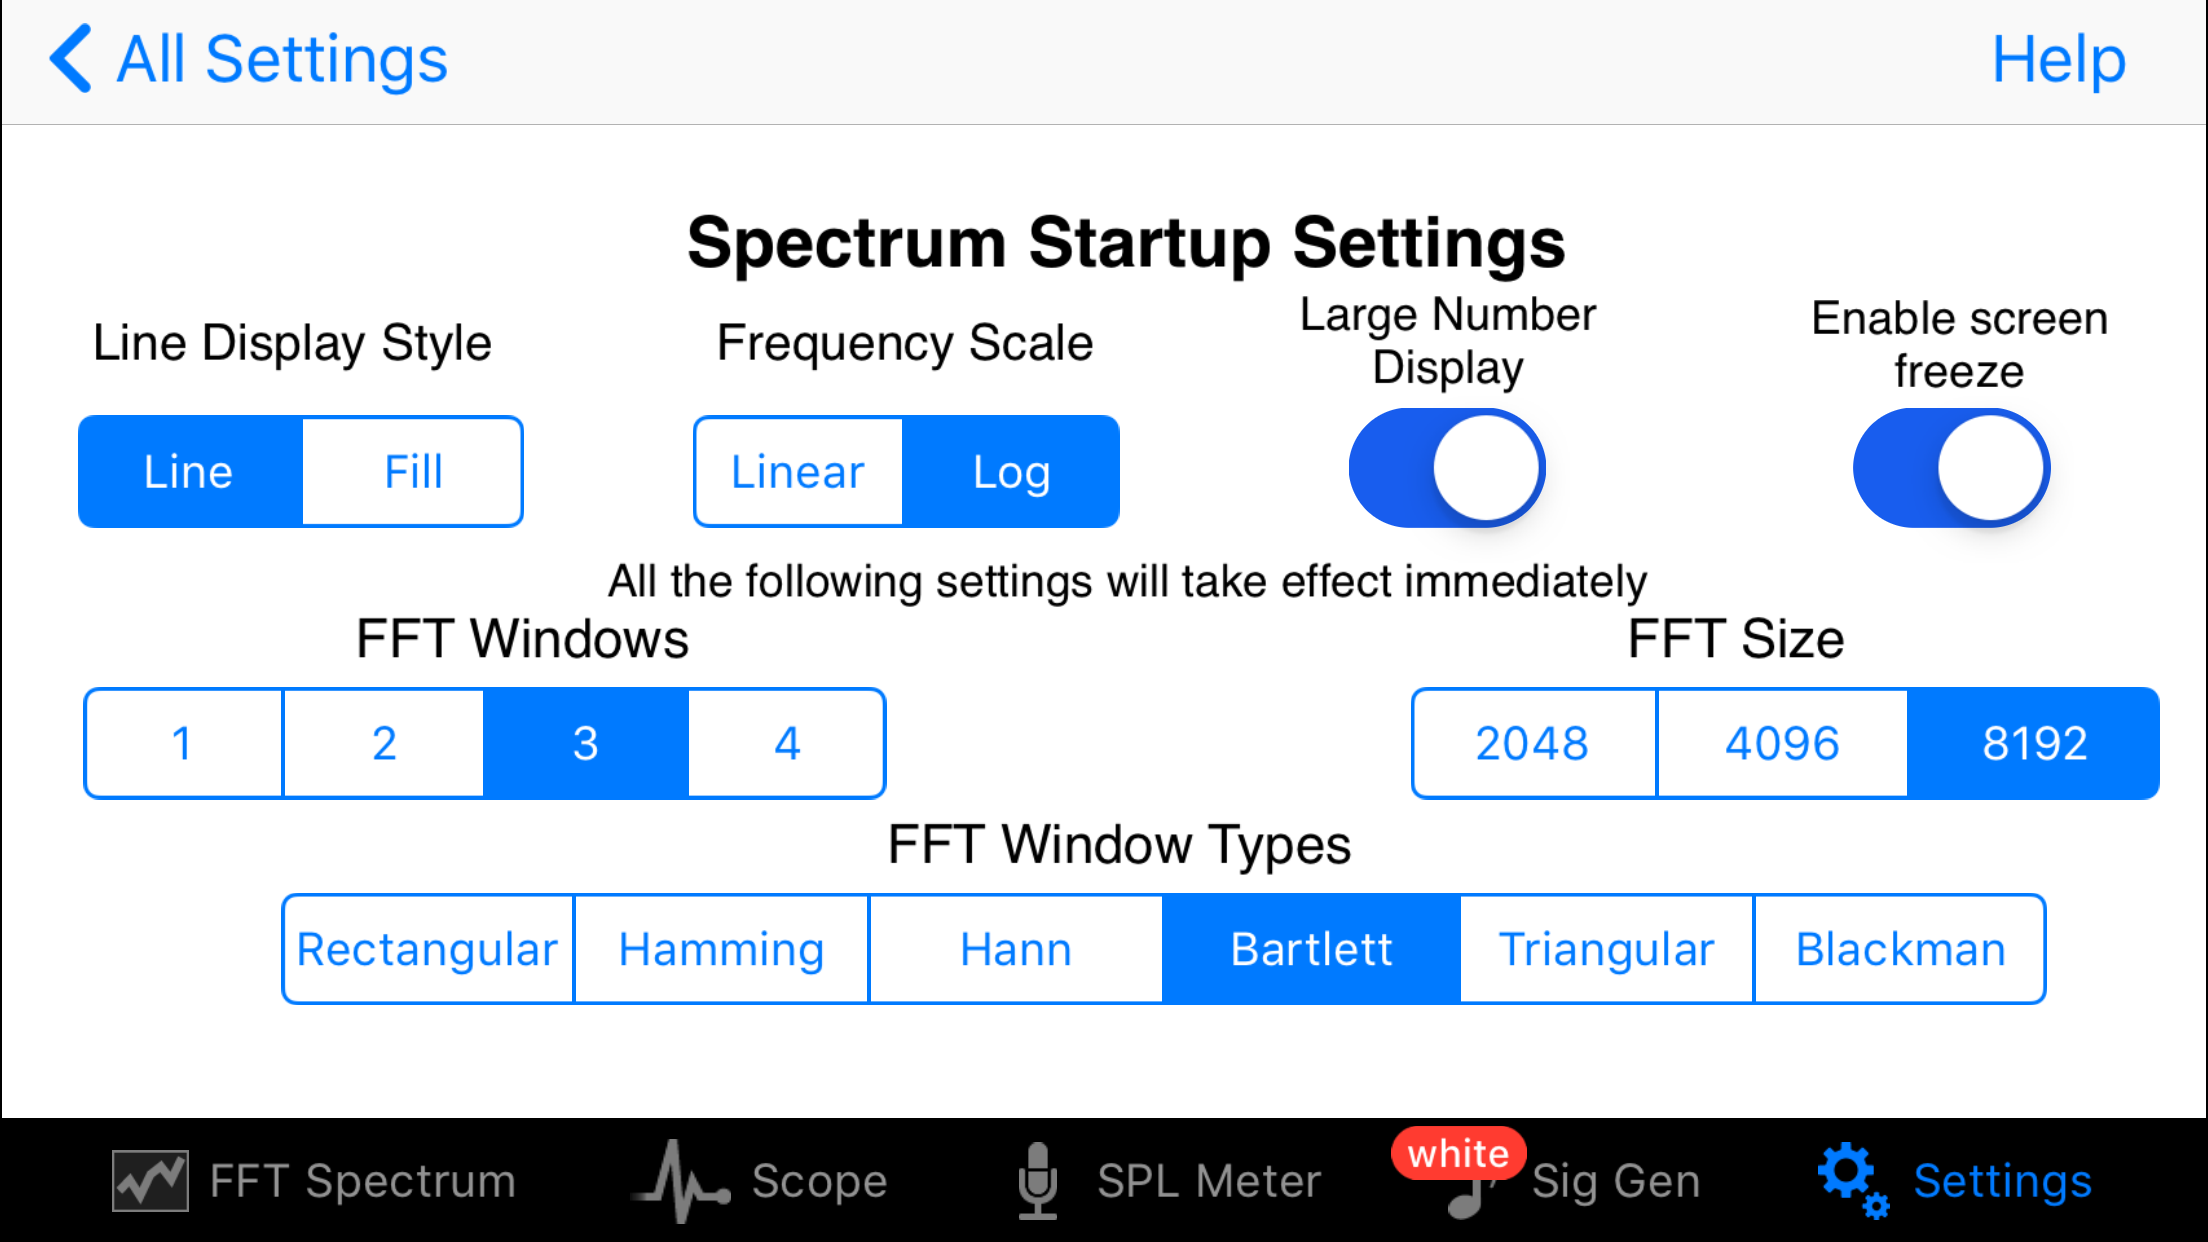2208x1242 pixels.
Task: Open the SPL Meter microphone icon
Action: point(1037,1181)
